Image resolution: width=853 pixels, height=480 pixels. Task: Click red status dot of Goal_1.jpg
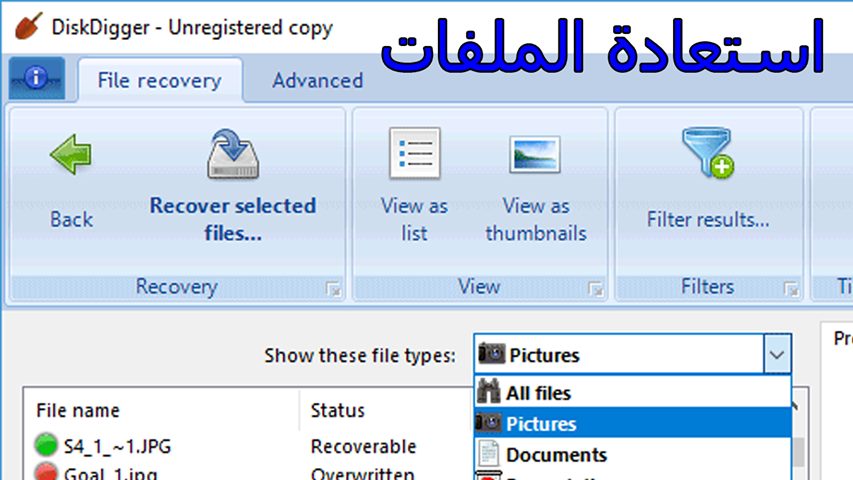pyautogui.click(x=46, y=471)
